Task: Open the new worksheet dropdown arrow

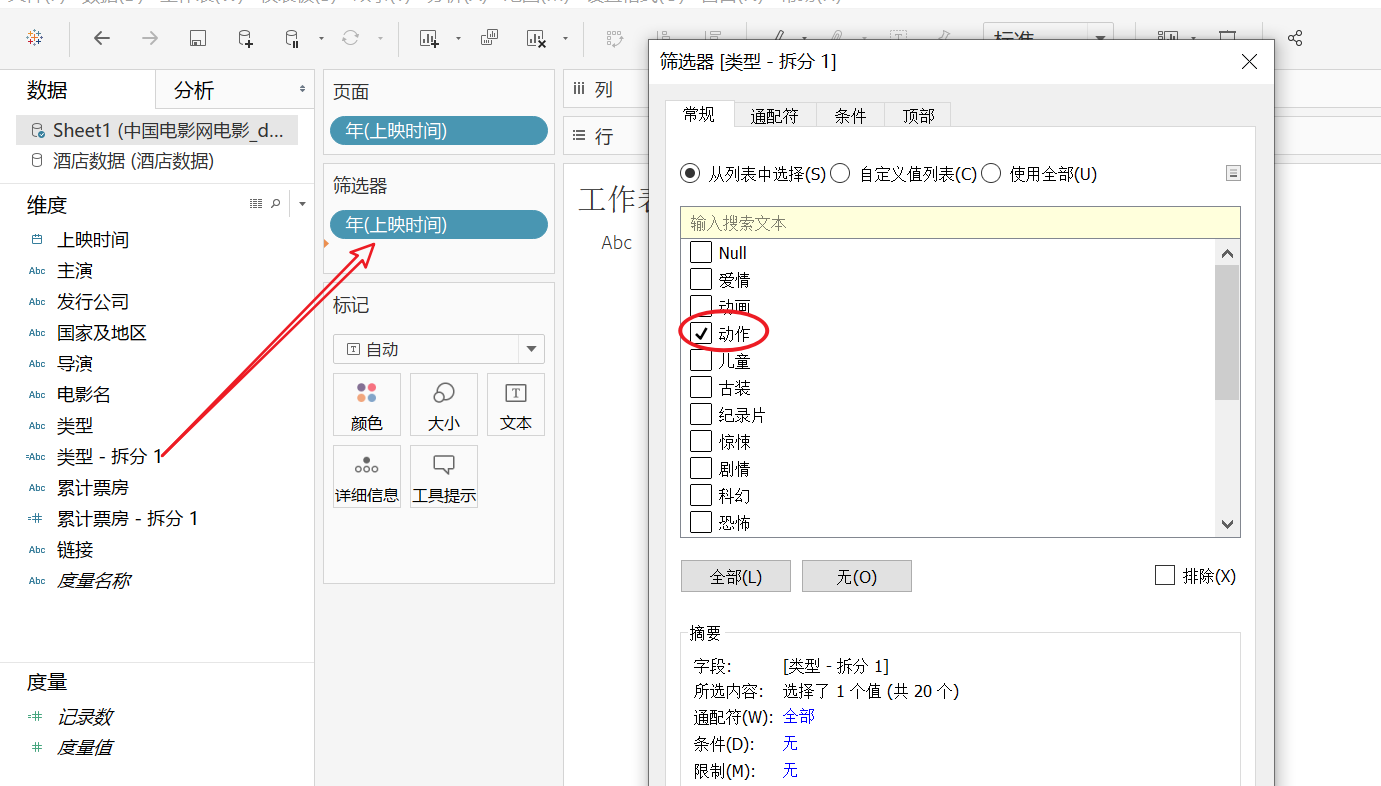Action: pyautogui.click(x=458, y=39)
